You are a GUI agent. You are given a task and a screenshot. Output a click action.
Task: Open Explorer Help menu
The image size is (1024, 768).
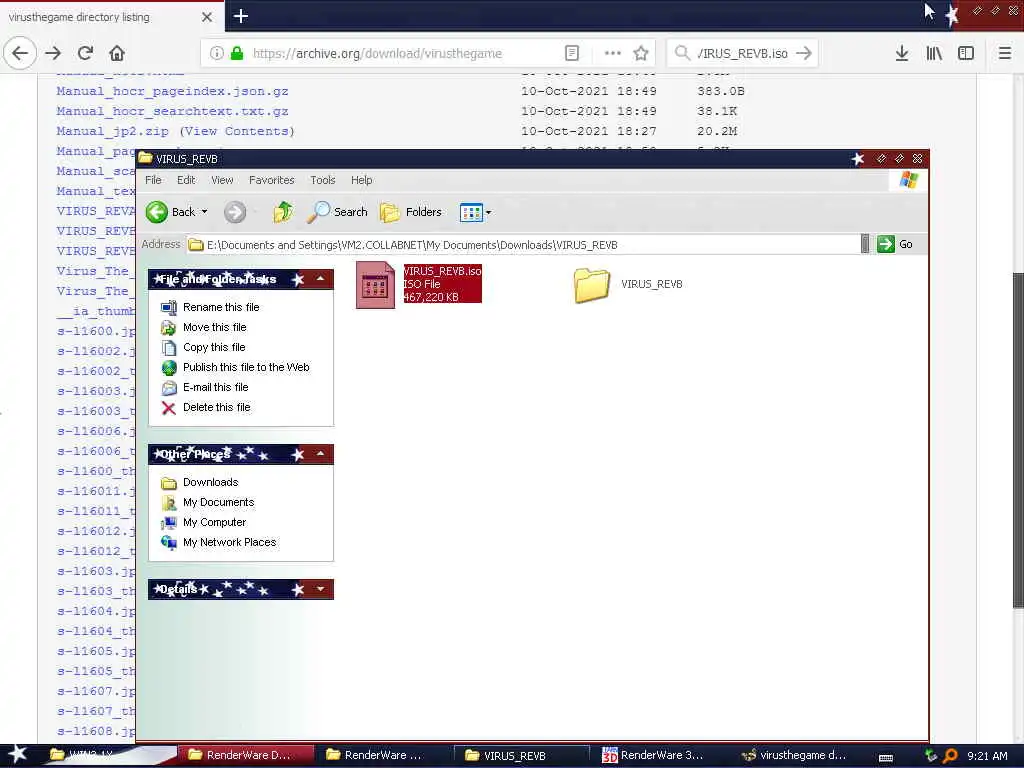pos(362,180)
